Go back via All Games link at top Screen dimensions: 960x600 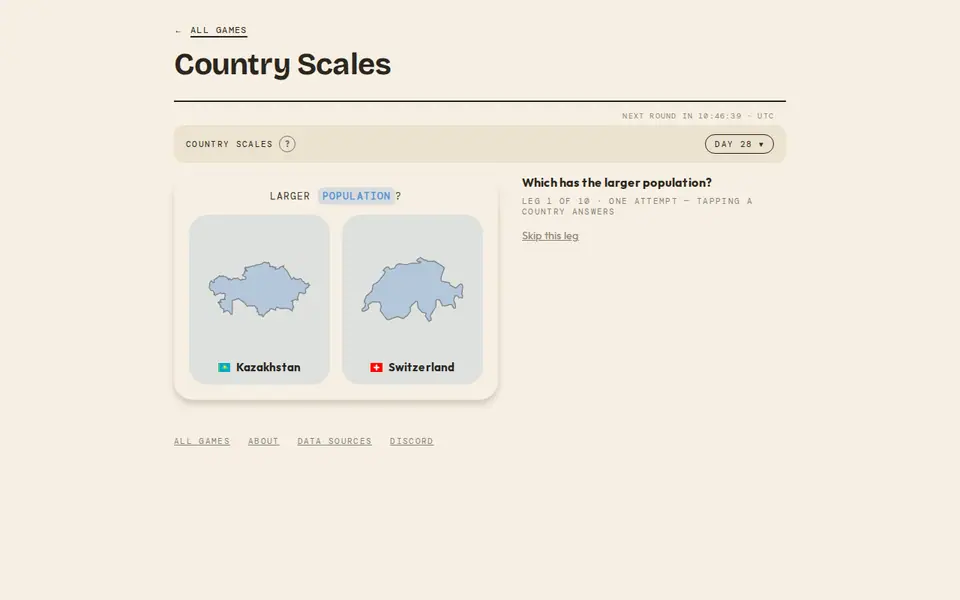[x=219, y=30]
